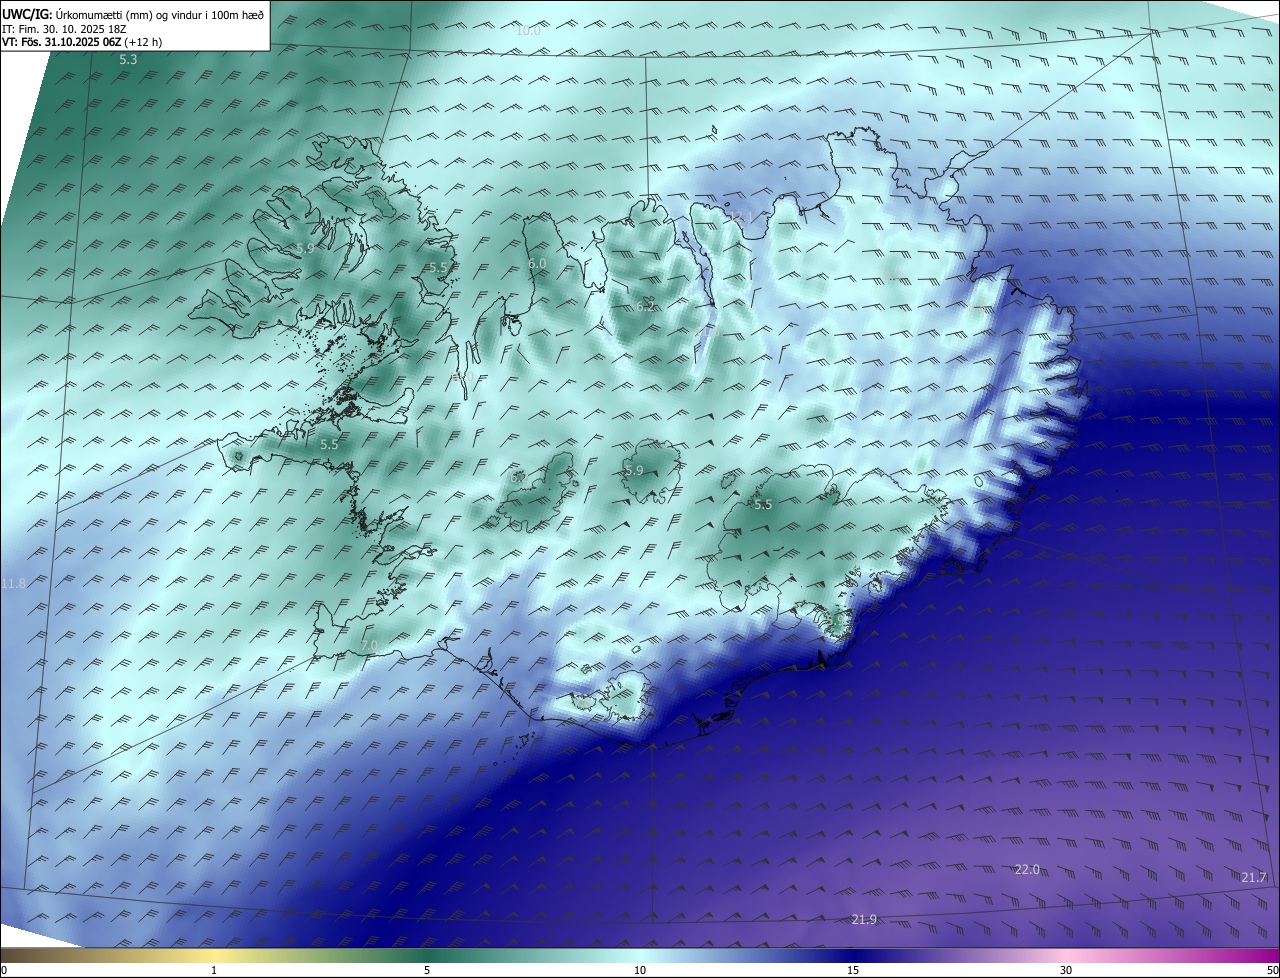
Task: Click the 5.3 value label on the map
Action: (x=128, y=60)
